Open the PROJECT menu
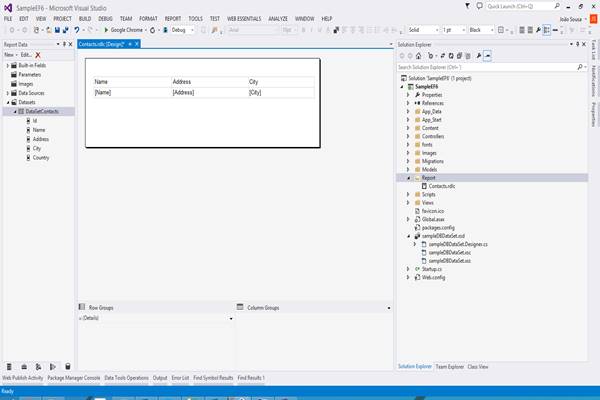The image size is (600, 400). click(62, 19)
